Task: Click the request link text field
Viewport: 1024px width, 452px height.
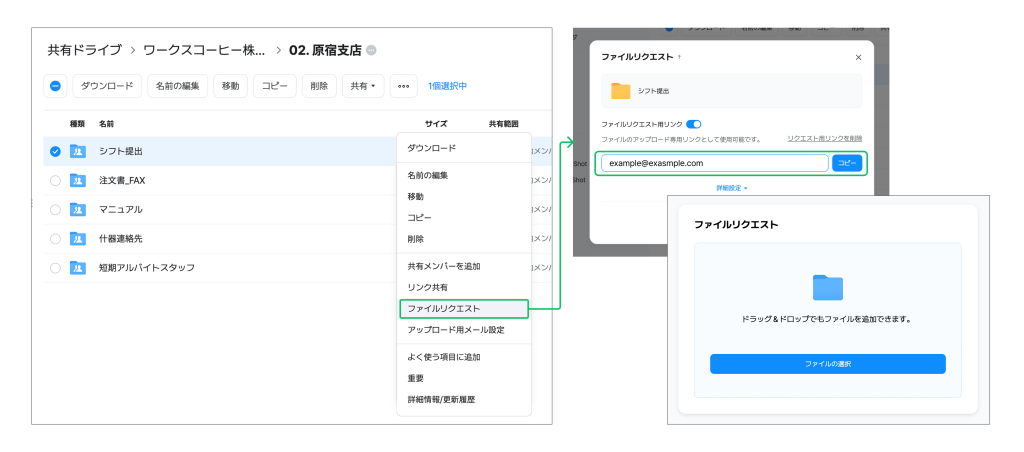Action: 714,163
